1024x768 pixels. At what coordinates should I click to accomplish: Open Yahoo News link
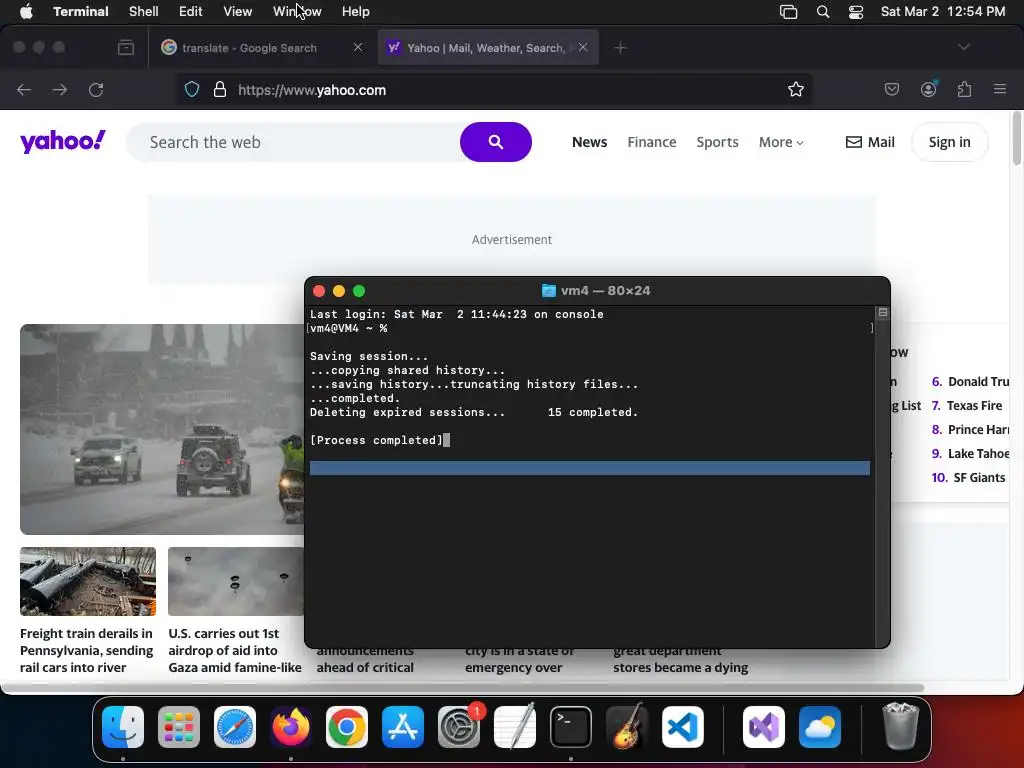pos(590,142)
